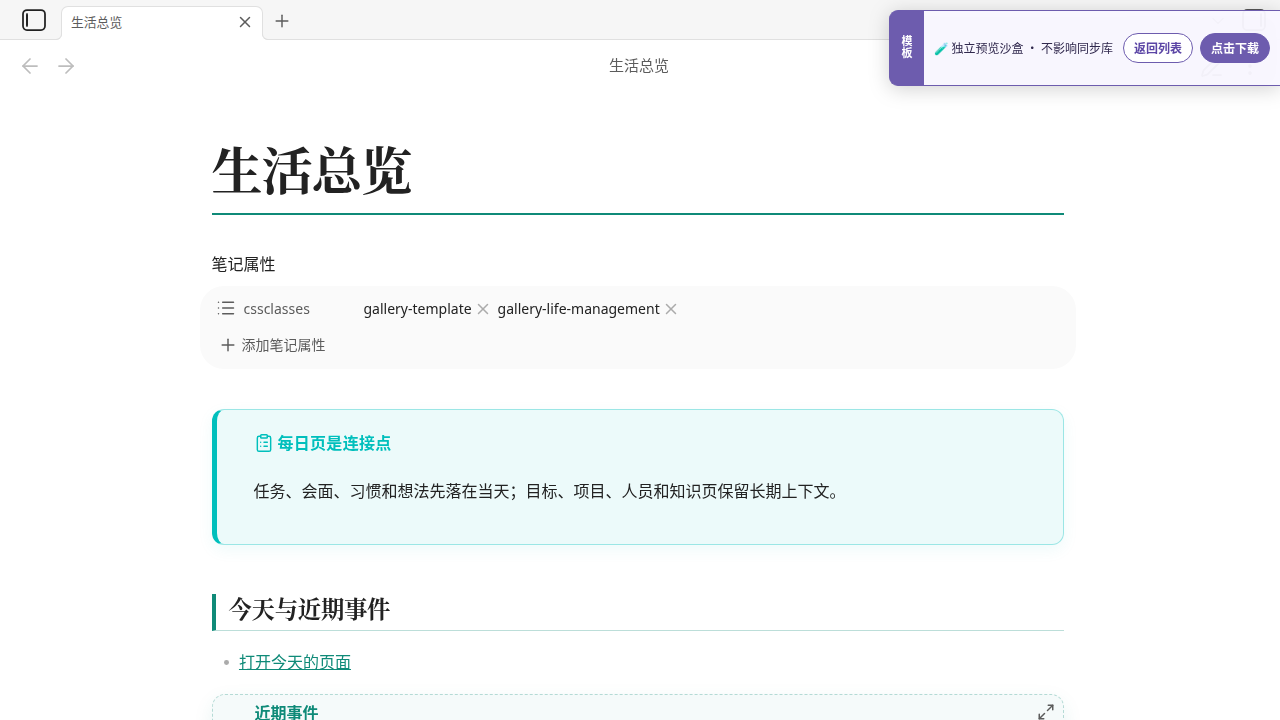Collapse the 每日页是连接点 callout title
This screenshot has height=720, width=1280.
(x=334, y=443)
